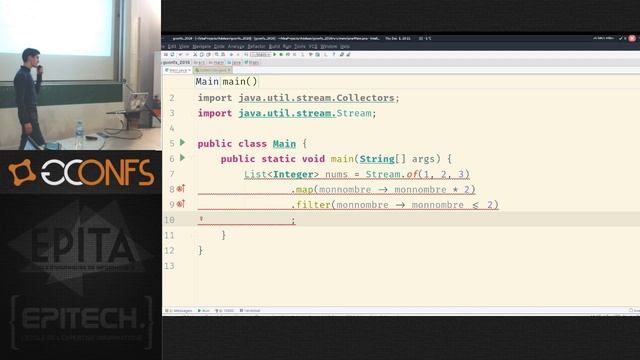Click the pink round icon in the system tray

click(632, 38)
